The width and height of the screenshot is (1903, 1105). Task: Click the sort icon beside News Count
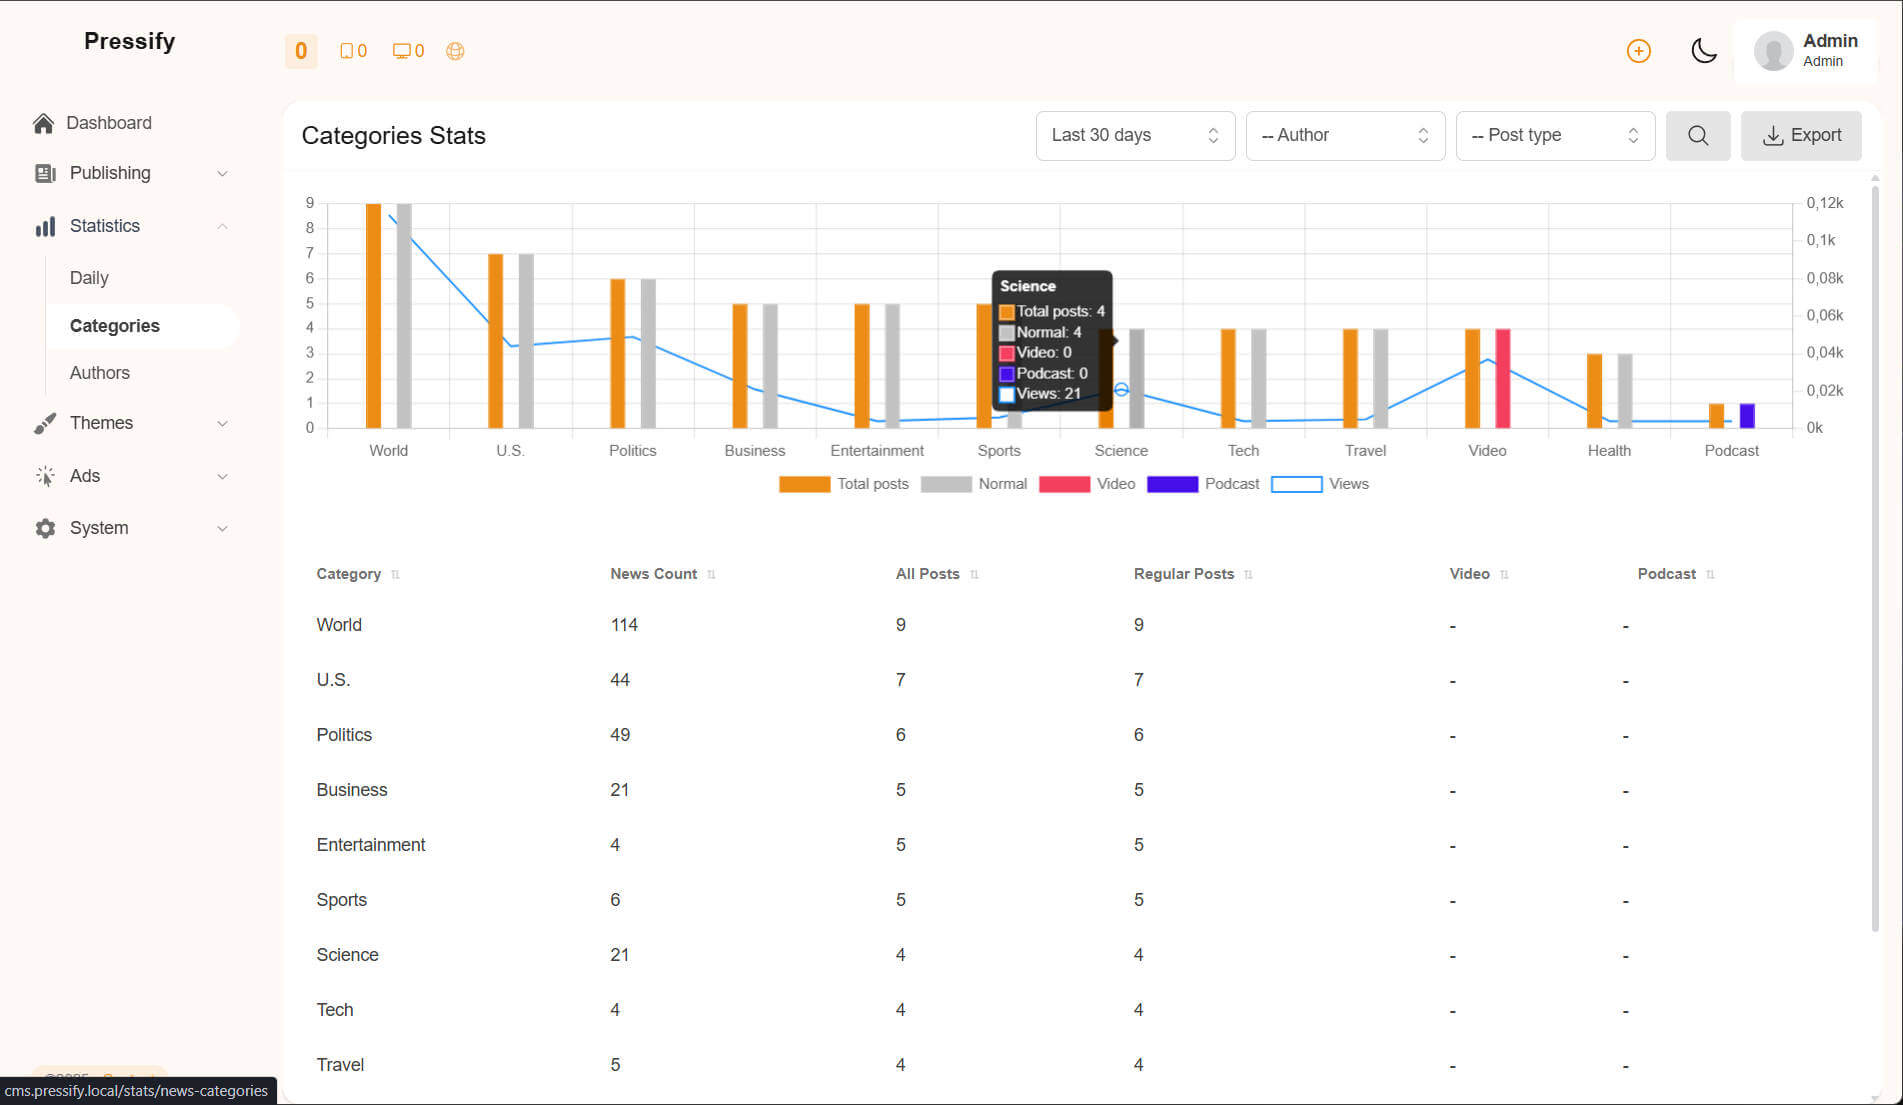pos(711,574)
